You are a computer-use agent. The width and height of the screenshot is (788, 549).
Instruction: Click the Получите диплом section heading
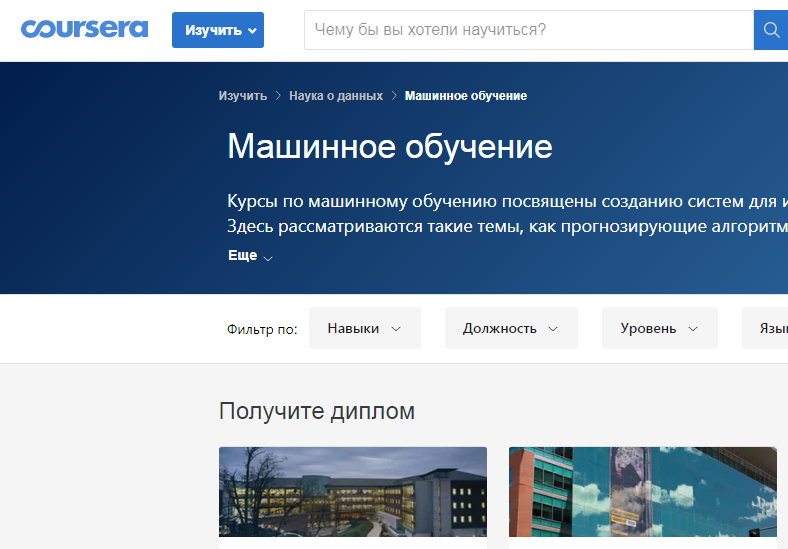tap(317, 411)
